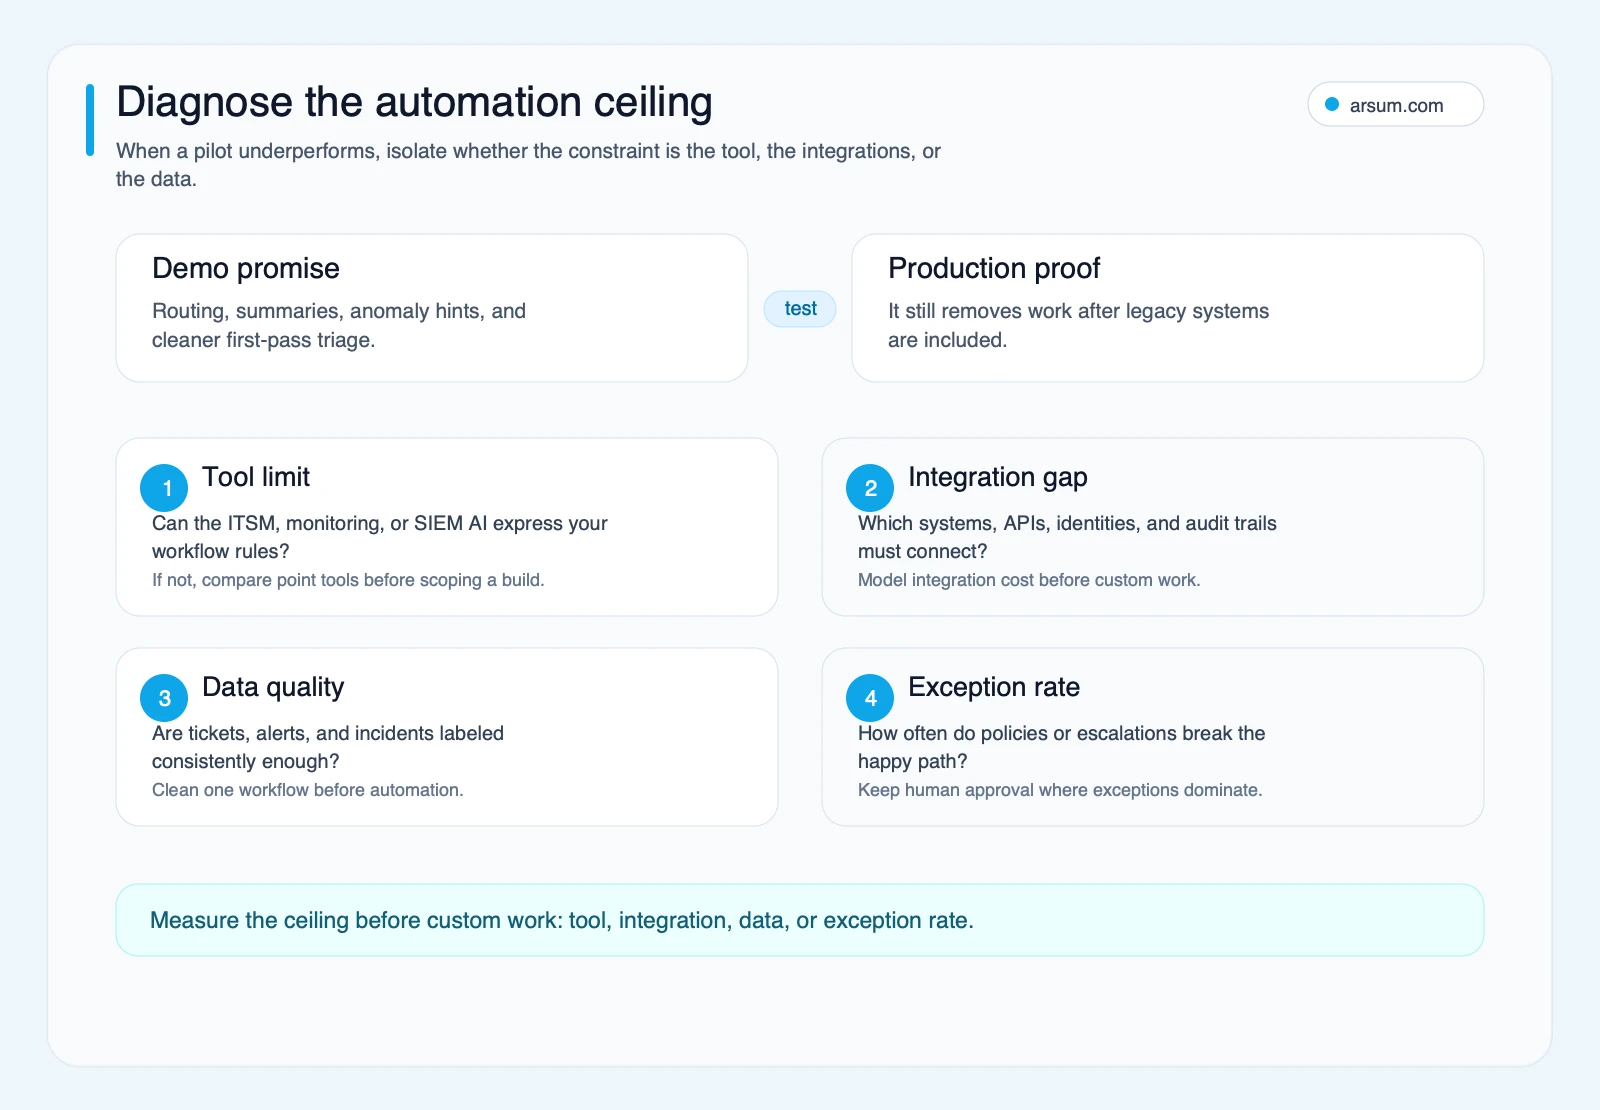Click 'Can the ITSM, monitoring, or SIEM AI' question
Viewport: 1600px width, 1110px height.
(x=380, y=537)
